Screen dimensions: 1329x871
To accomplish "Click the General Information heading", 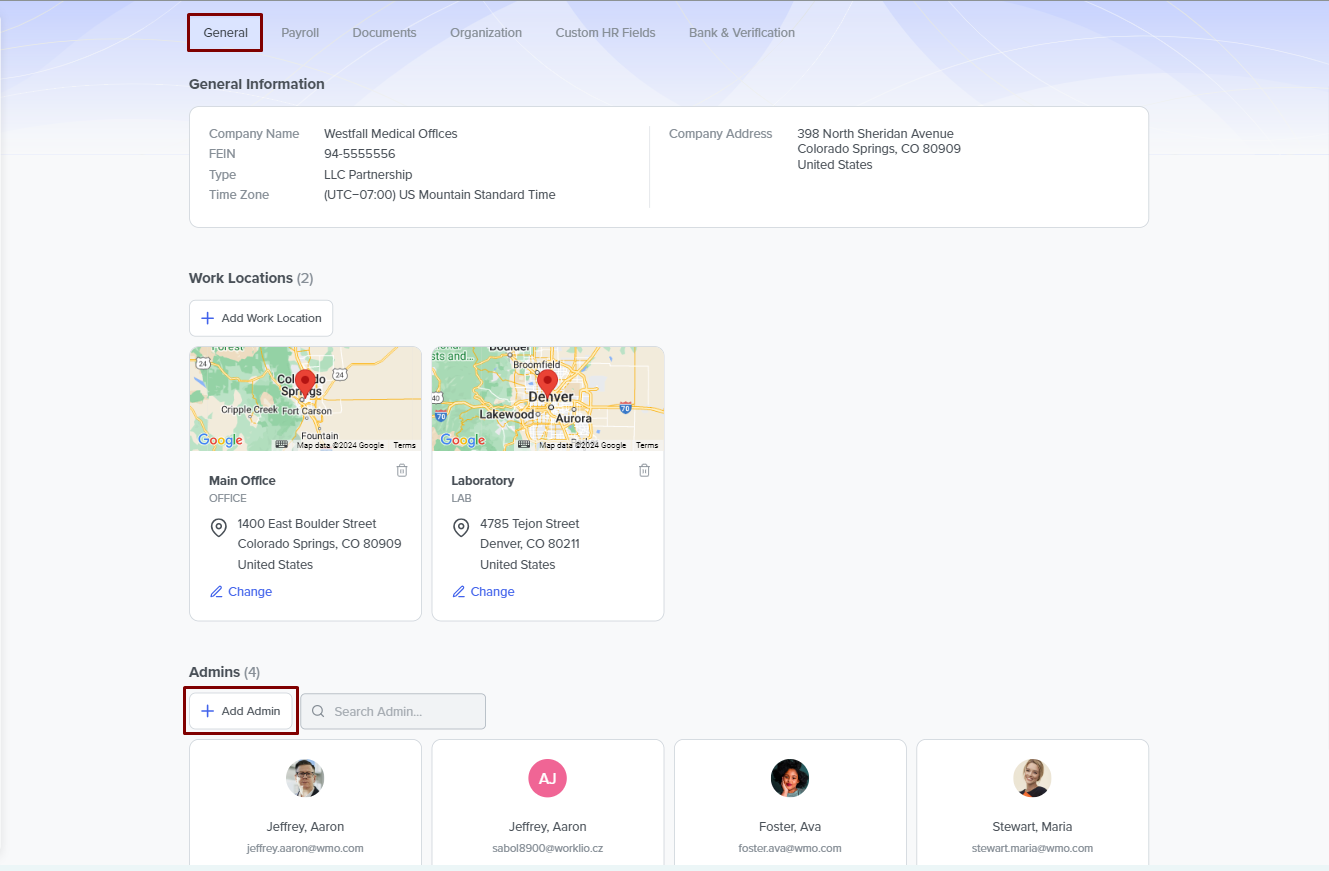I will pos(257,84).
